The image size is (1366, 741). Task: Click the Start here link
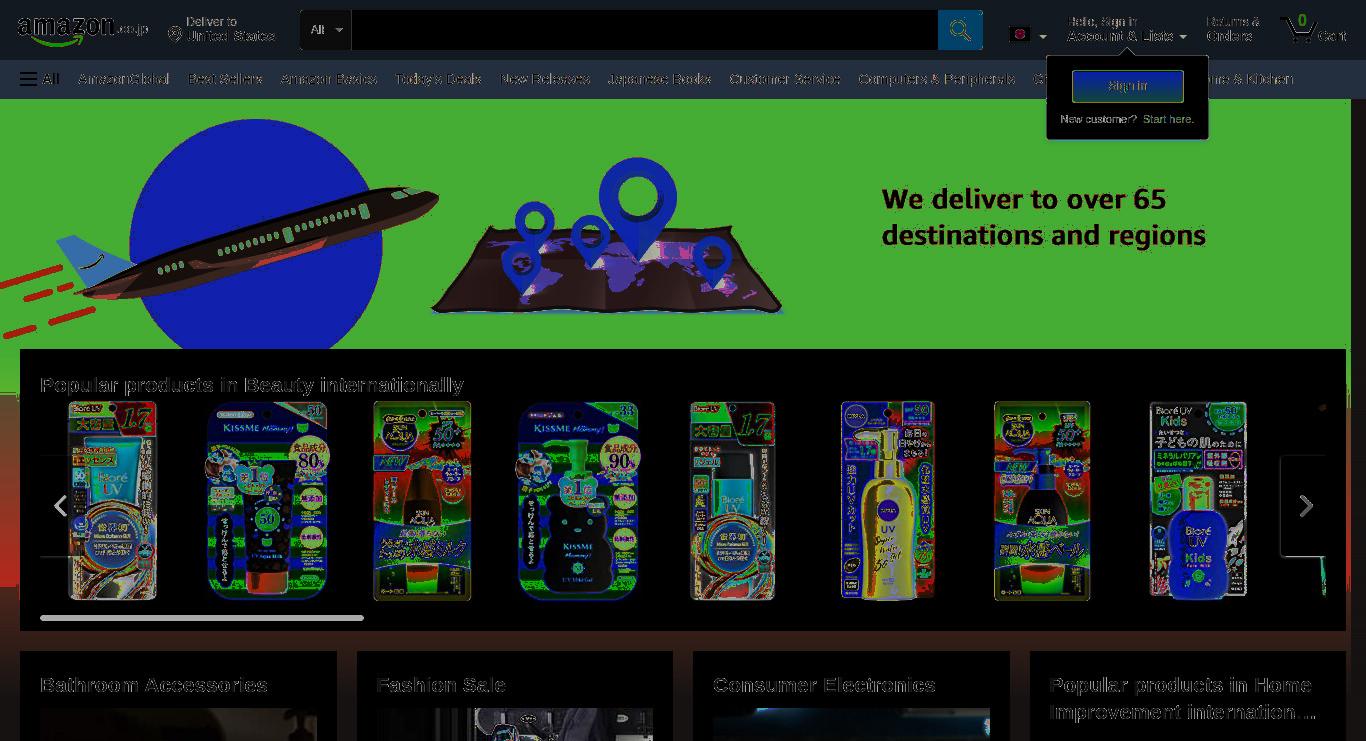pyautogui.click(x=1168, y=119)
